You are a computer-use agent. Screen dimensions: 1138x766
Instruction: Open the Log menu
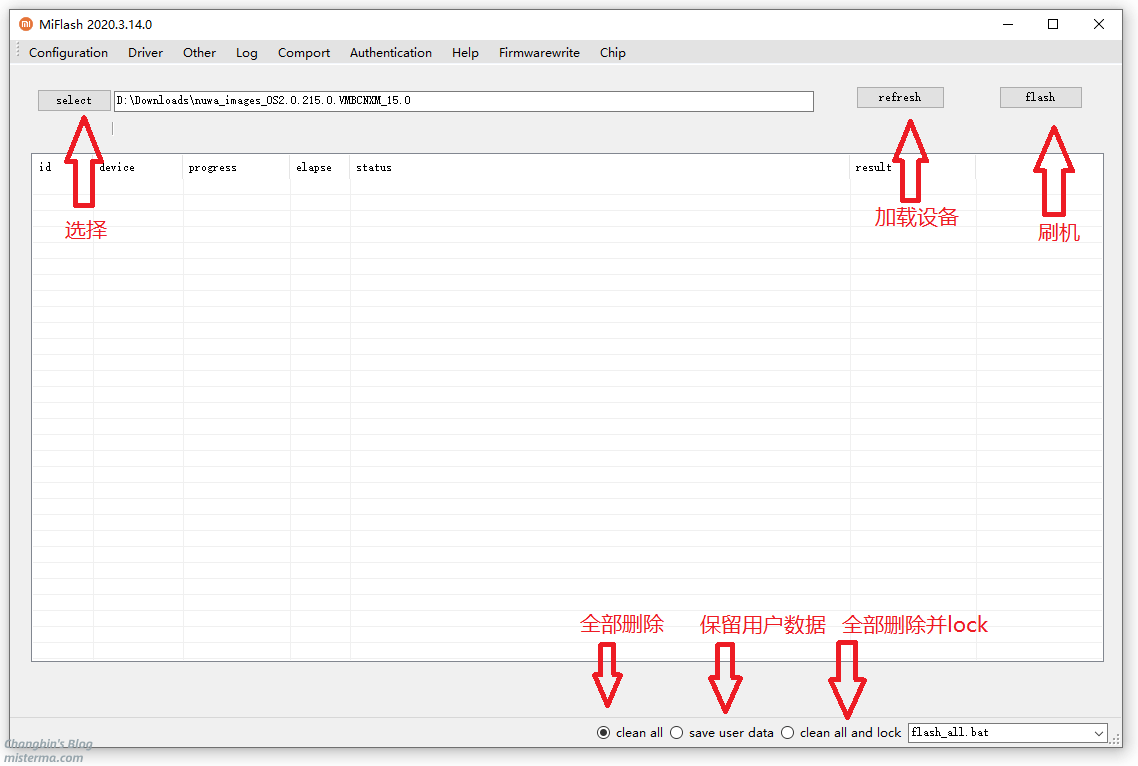[x=246, y=53]
